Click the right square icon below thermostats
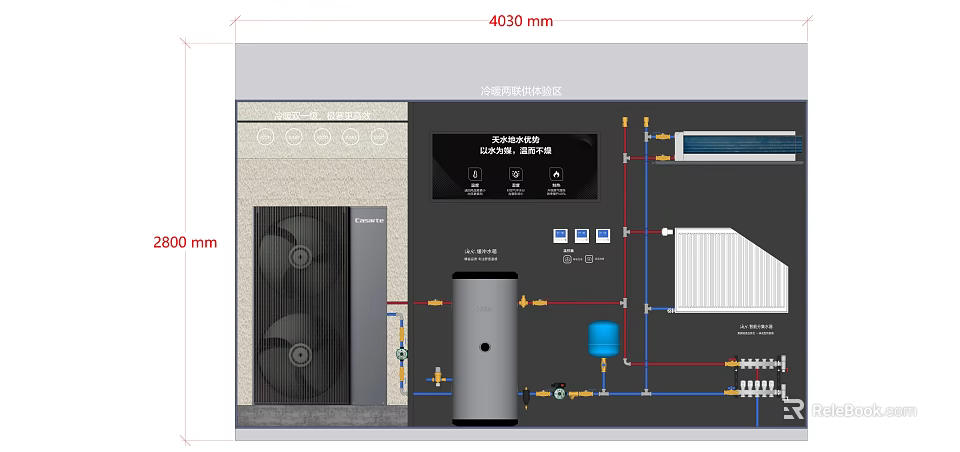Screen dimensions: 960x452 (x=588, y=259)
